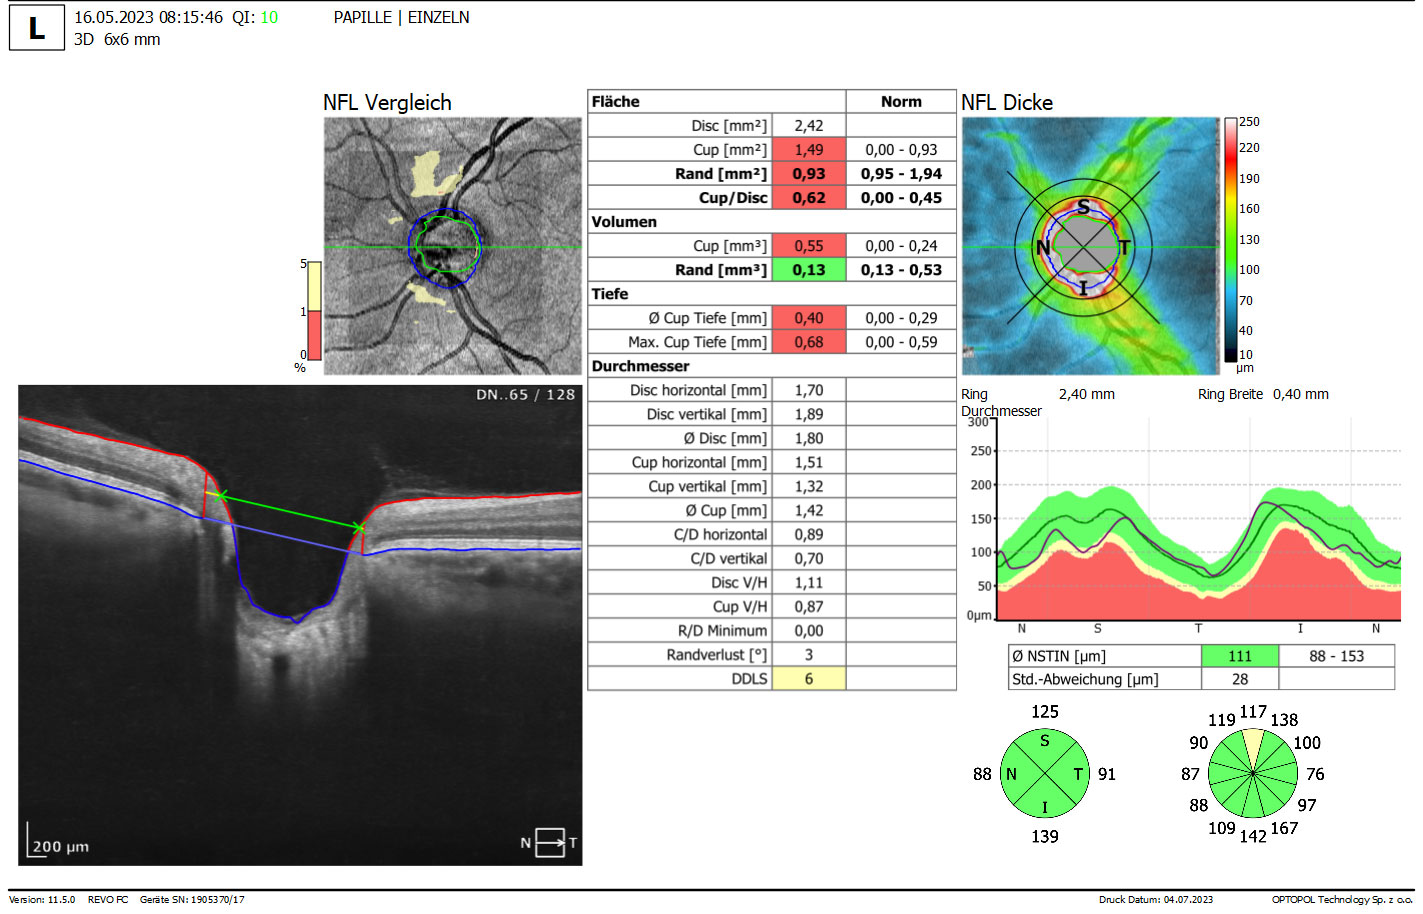The width and height of the screenshot is (1423, 914).
Task: Click the NSTIN norm range 88 - 153
Action: pos(1337,656)
